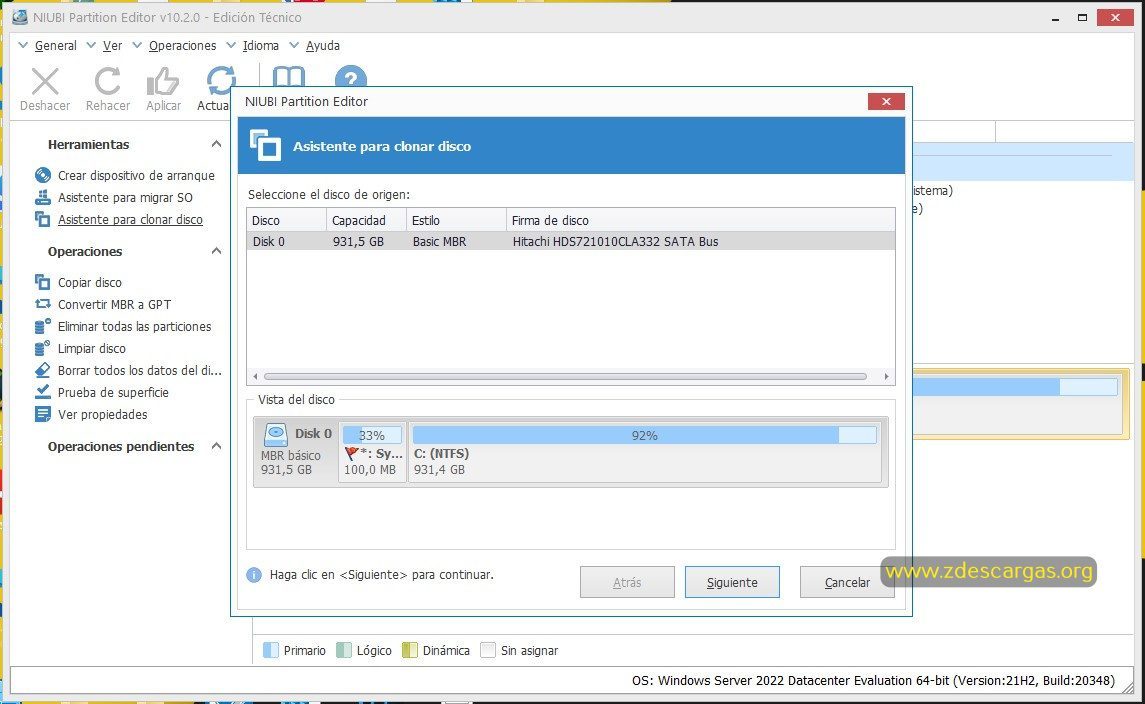Image resolution: width=1145 pixels, height=704 pixels.
Task: Click the Ver propiedades icon
Action: tap(43, 414)
